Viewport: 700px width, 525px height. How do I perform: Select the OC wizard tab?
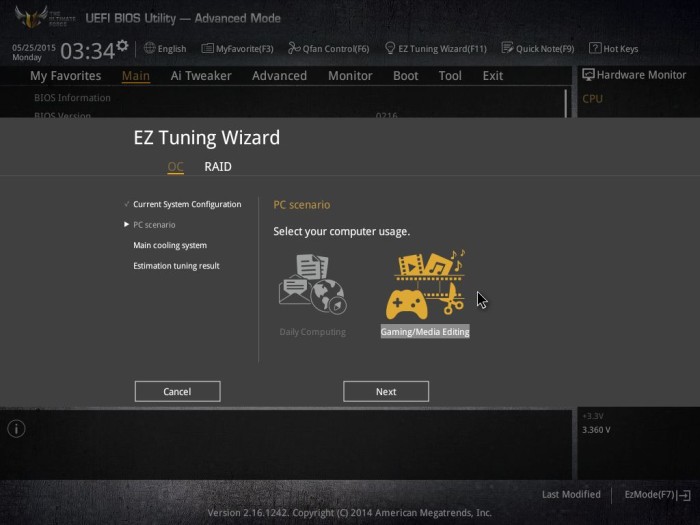(x=175, y=167)
